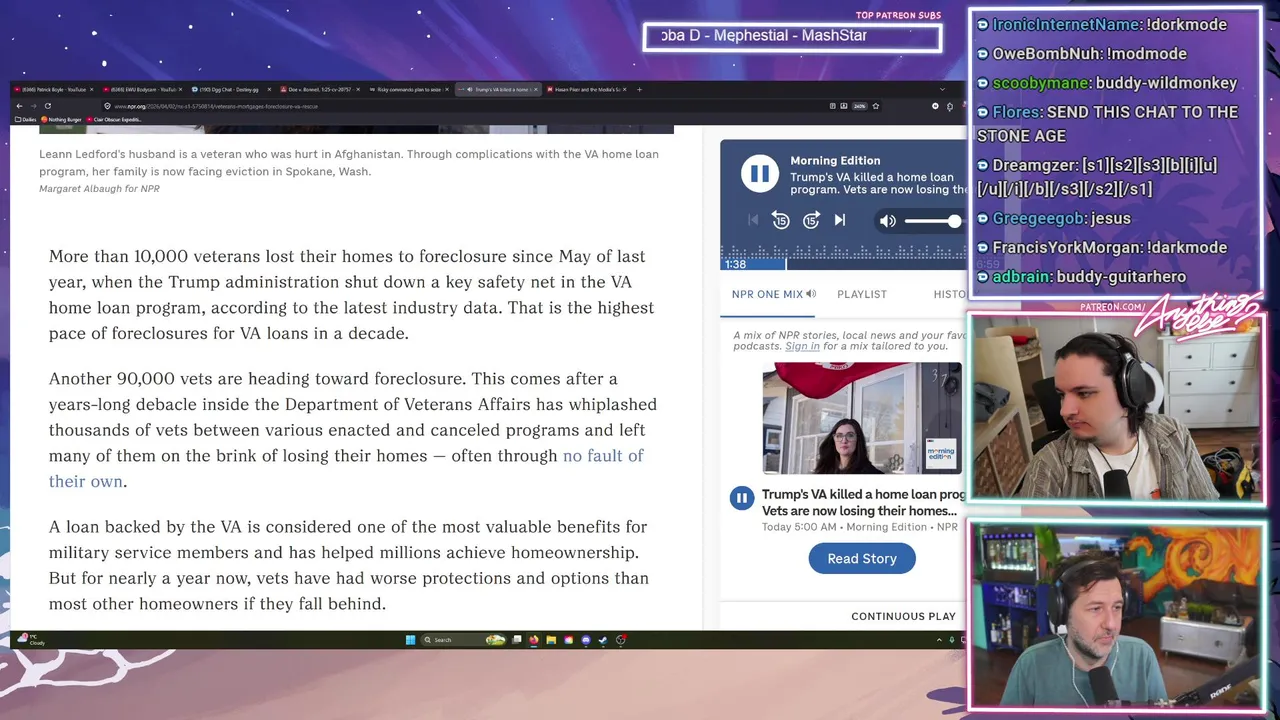Image resolution: width=1280 pixels, height=720 pixels.
Task: Switch to Dgg Chat Destiny.gg tab
Action: tap(230, 89)
